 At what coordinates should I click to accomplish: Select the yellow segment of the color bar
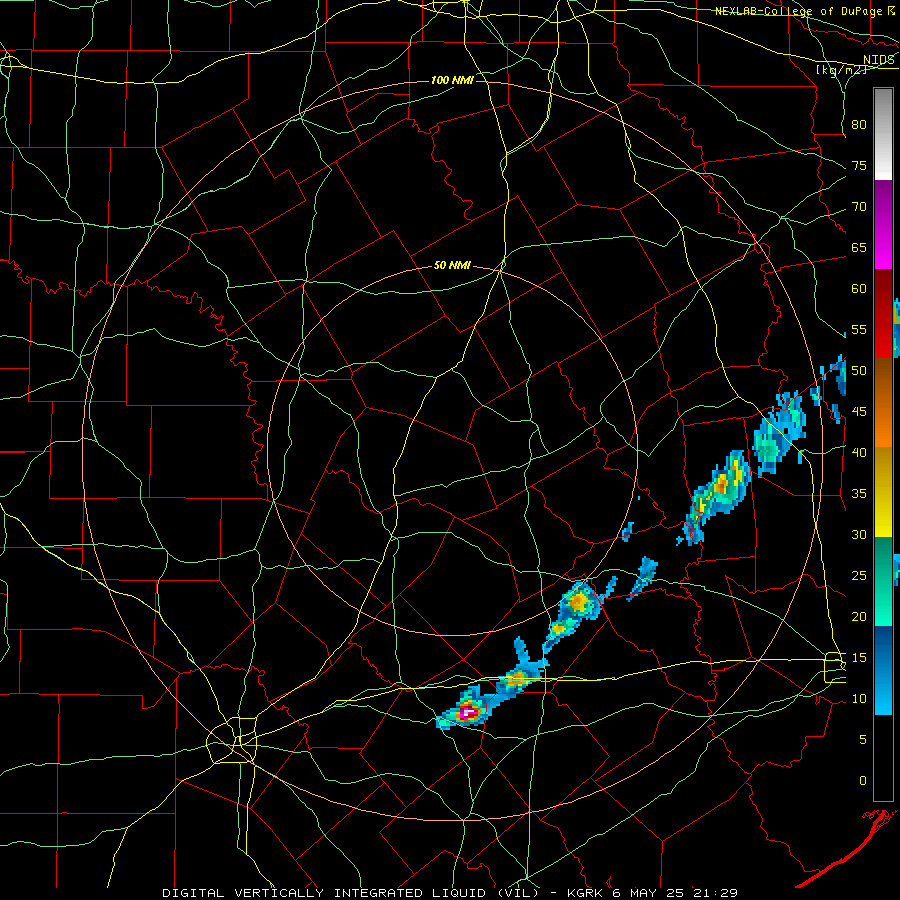(x=883, y=492)
